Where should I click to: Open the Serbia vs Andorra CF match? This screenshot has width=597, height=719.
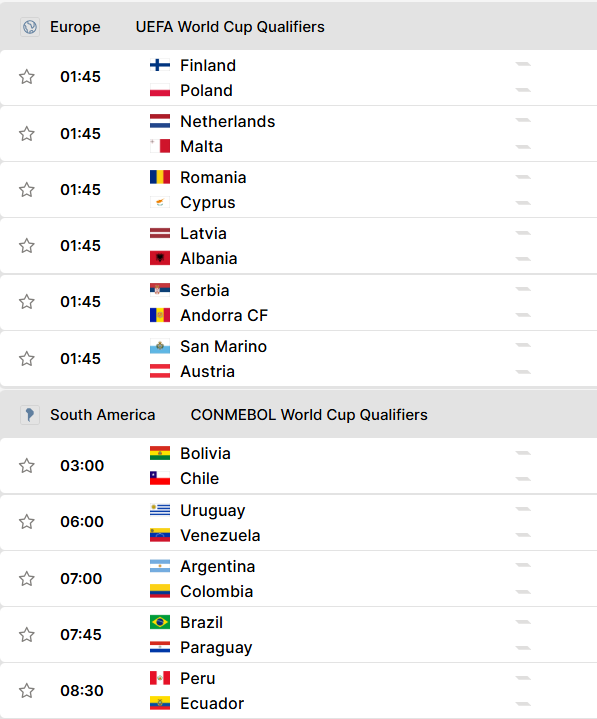tap(298, 303)
